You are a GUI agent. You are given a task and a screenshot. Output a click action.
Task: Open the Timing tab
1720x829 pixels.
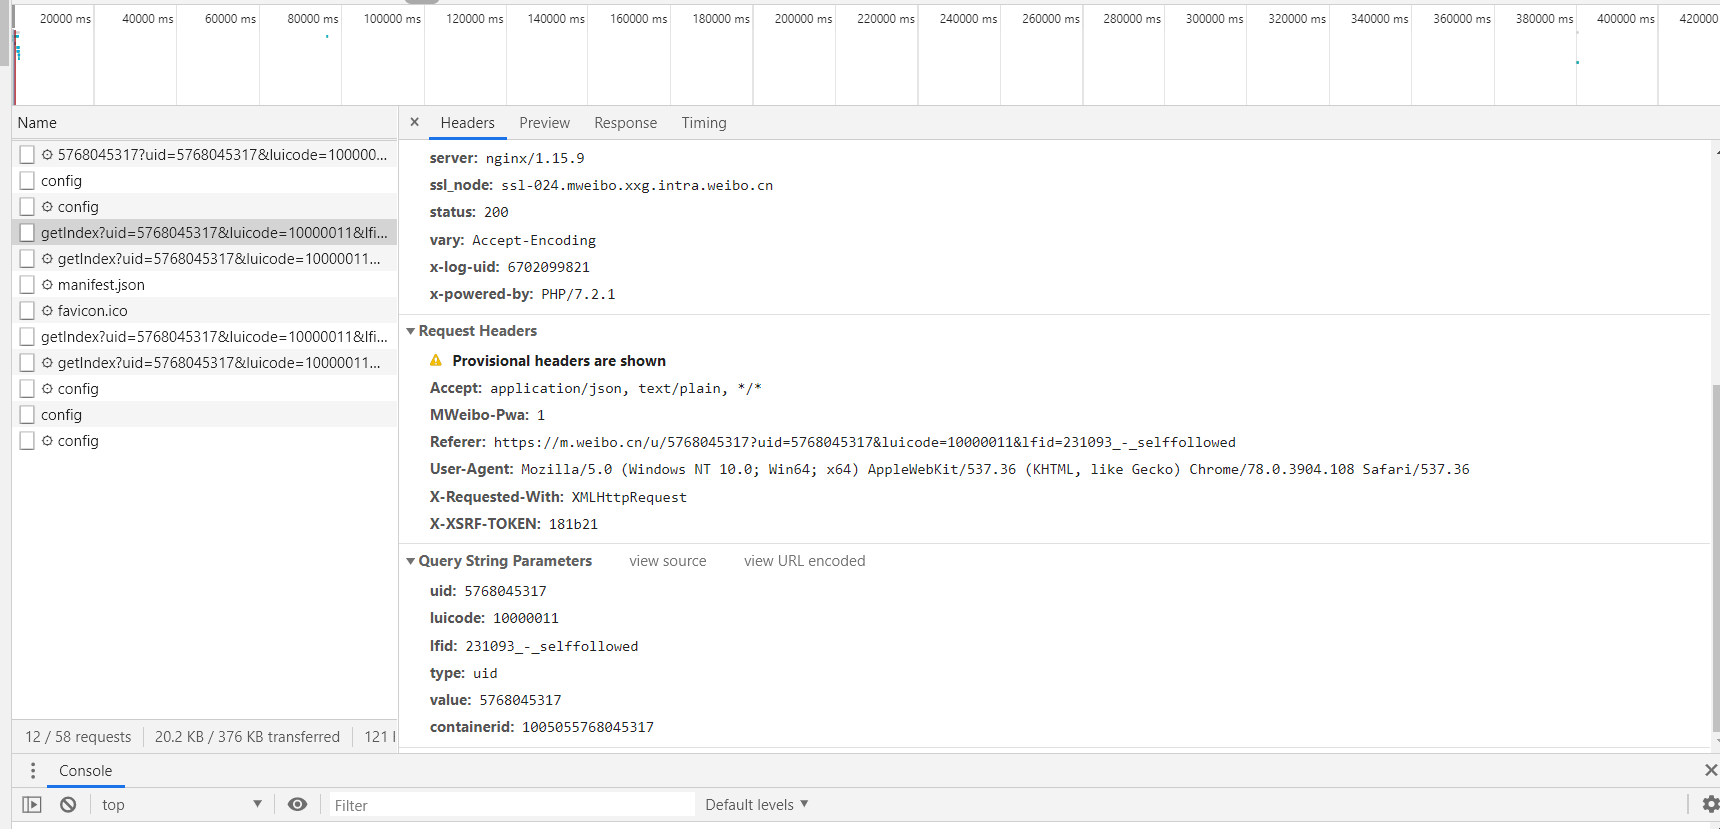tap(704, 123)
